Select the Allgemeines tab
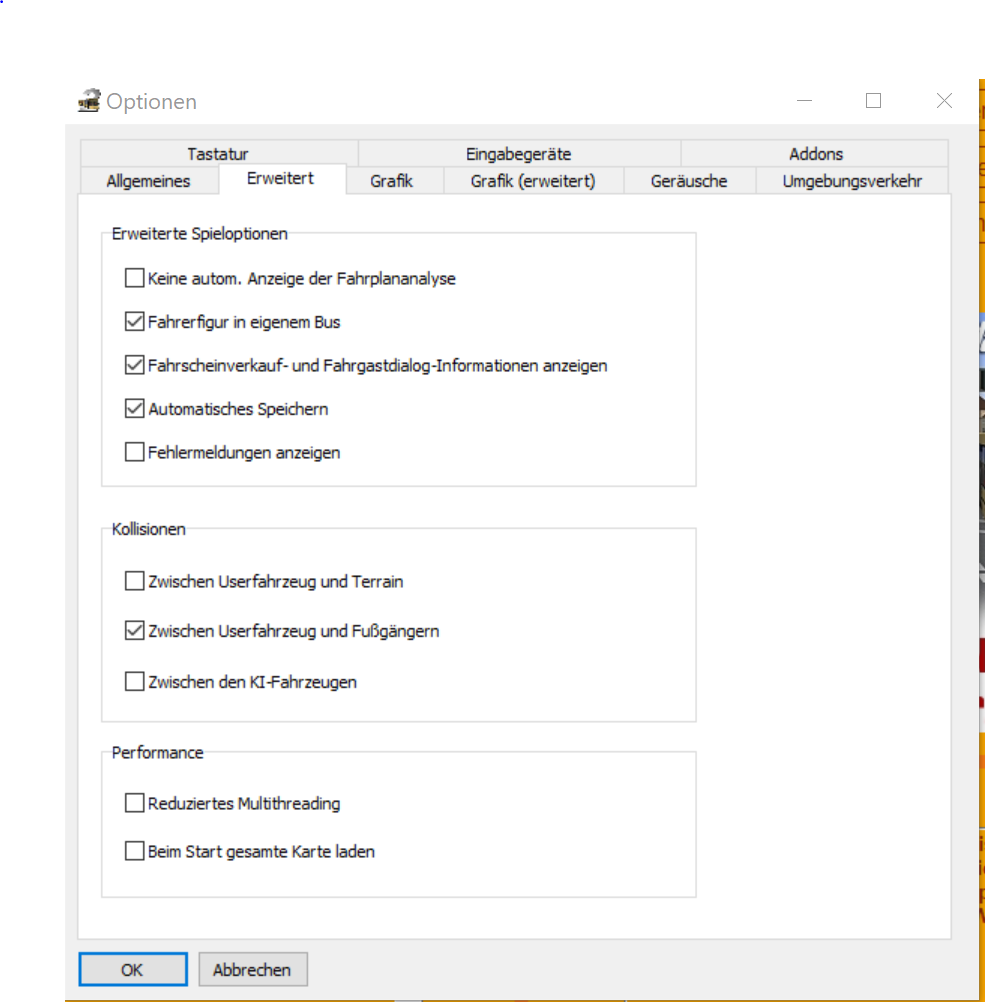Viewport: 985px width, 1002px height. [148, 181]
